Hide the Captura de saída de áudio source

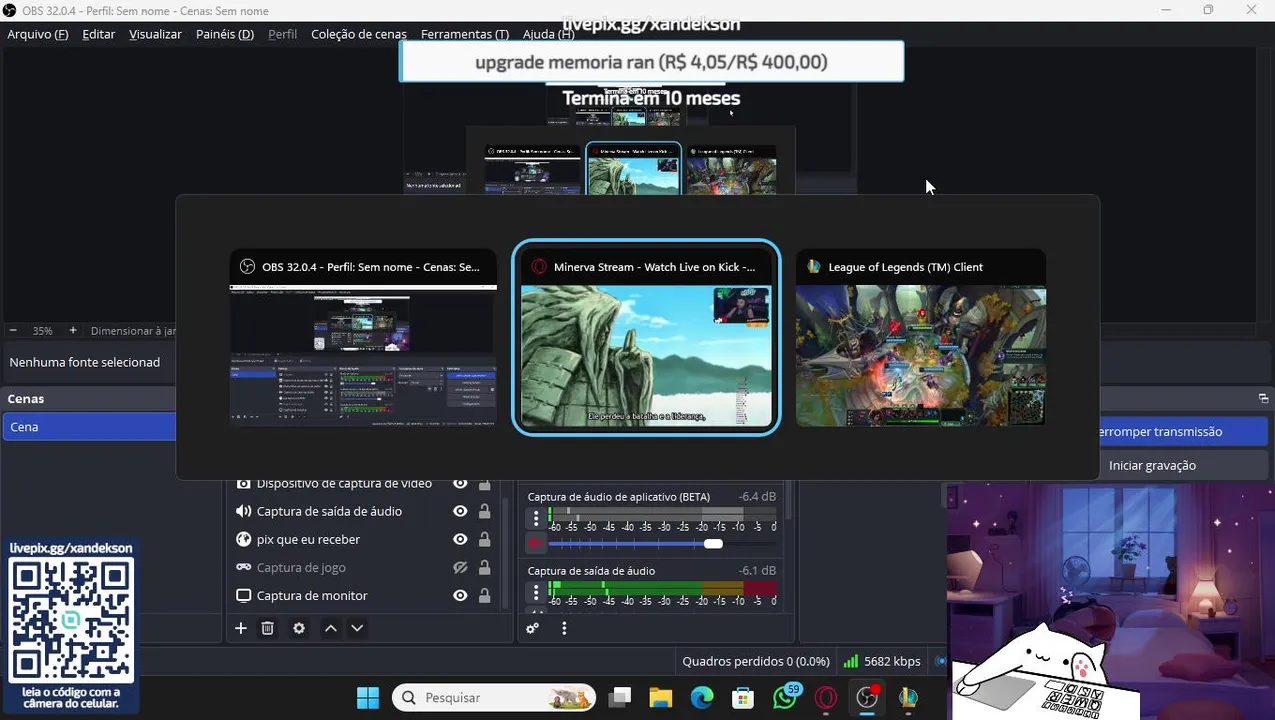click(460, 511)
